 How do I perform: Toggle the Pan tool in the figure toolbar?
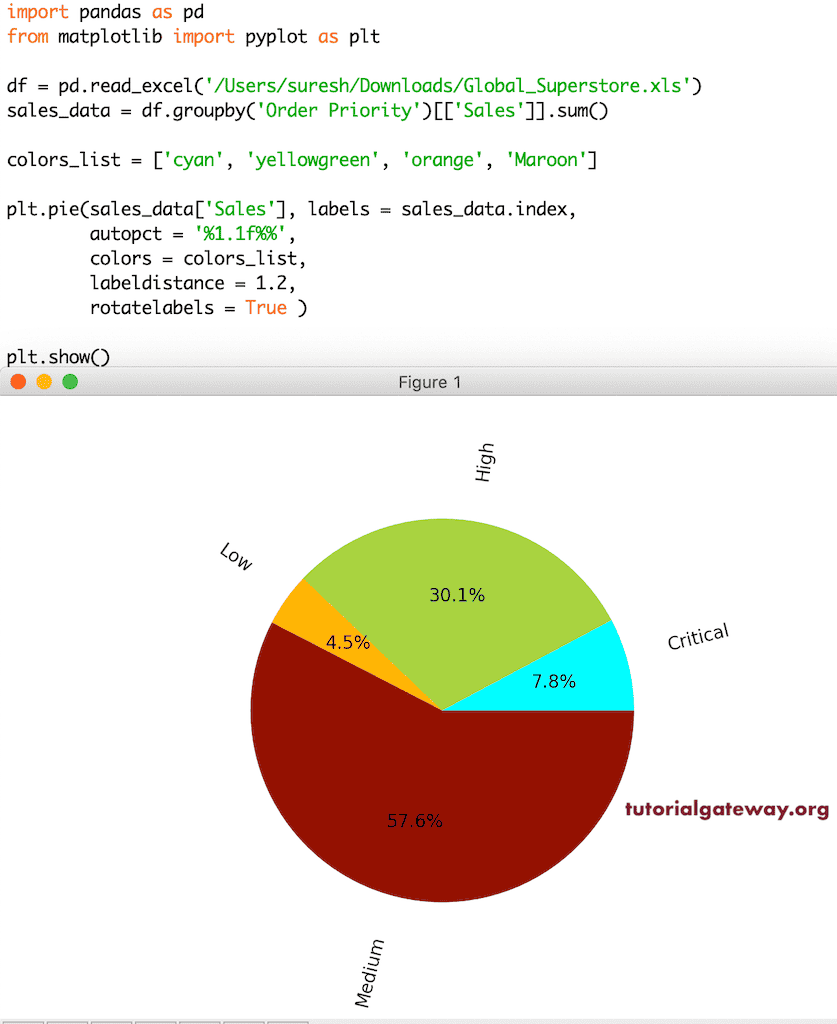[x=155, y=1018]
